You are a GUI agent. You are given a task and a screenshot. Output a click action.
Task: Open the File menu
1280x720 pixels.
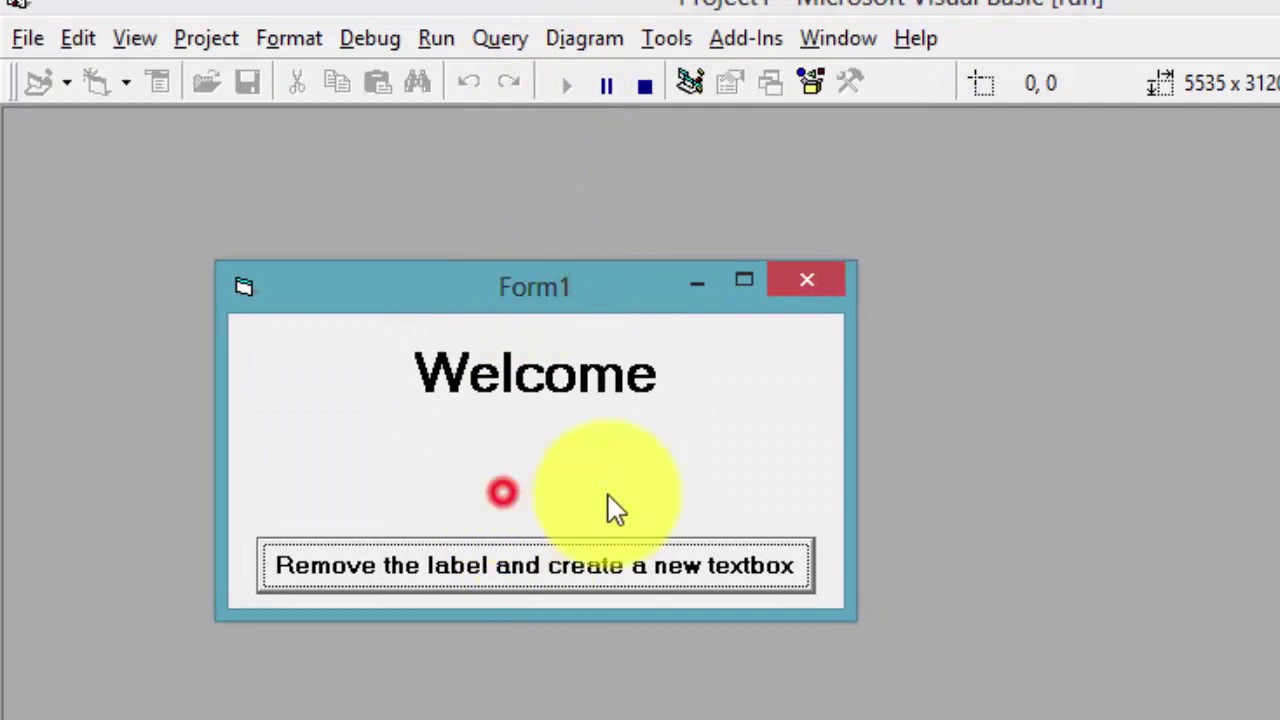coord(28,38)
